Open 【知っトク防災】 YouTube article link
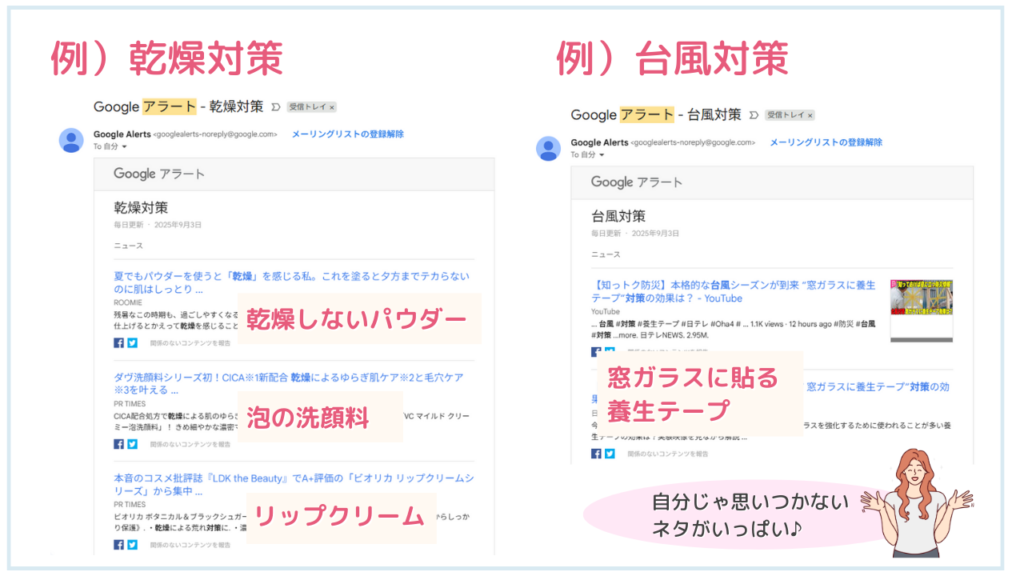 733,292
